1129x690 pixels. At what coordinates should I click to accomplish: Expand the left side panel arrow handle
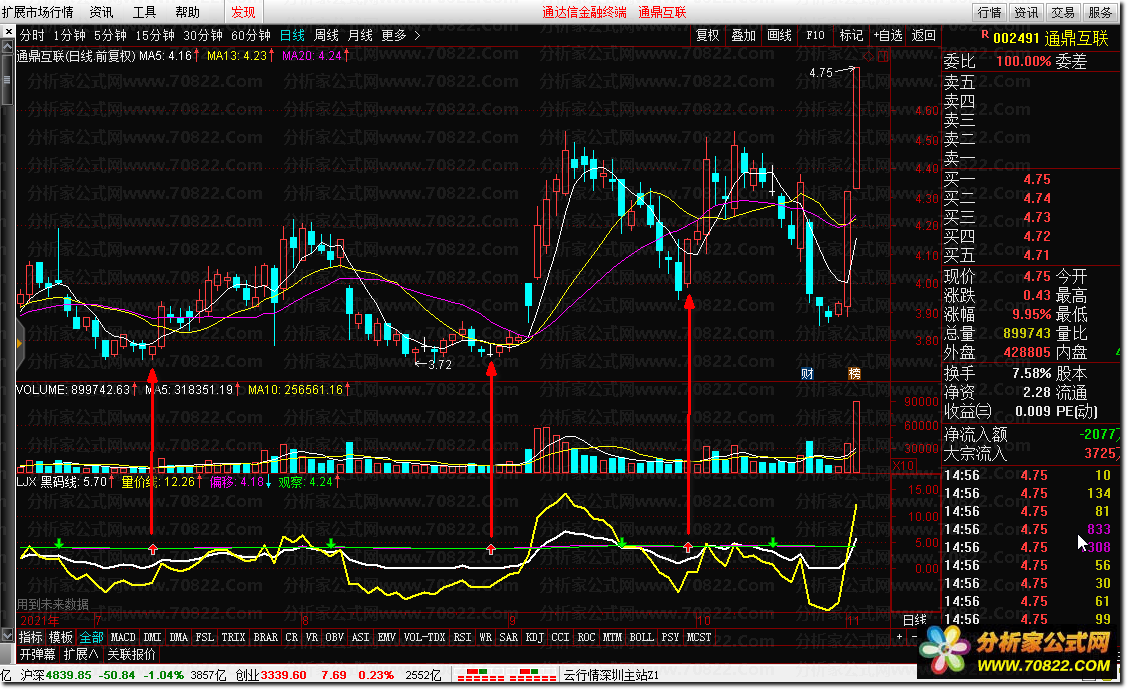point(19,344)
